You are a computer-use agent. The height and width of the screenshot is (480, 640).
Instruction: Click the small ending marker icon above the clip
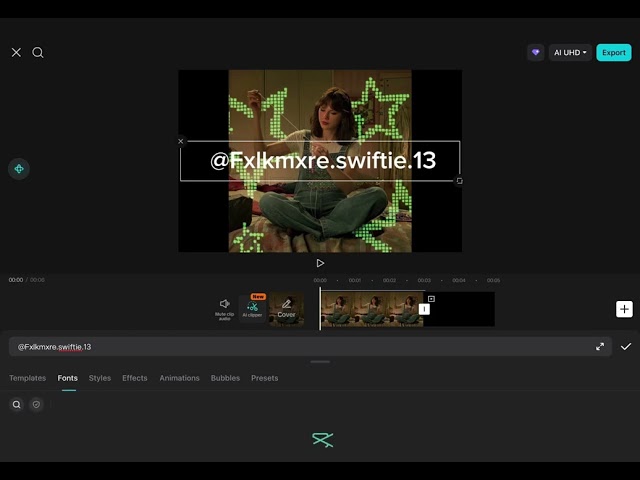pyautogui.click(x=431, y=299)
